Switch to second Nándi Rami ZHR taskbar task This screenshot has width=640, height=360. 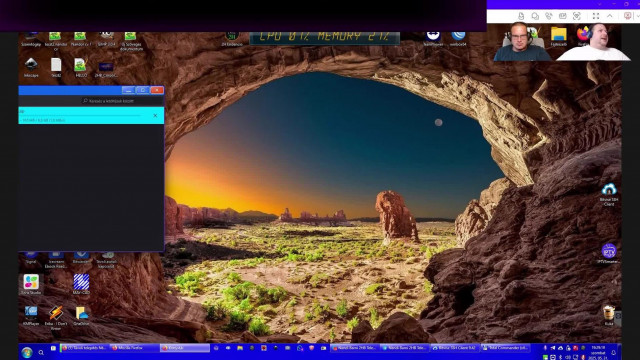pos(405,348)
